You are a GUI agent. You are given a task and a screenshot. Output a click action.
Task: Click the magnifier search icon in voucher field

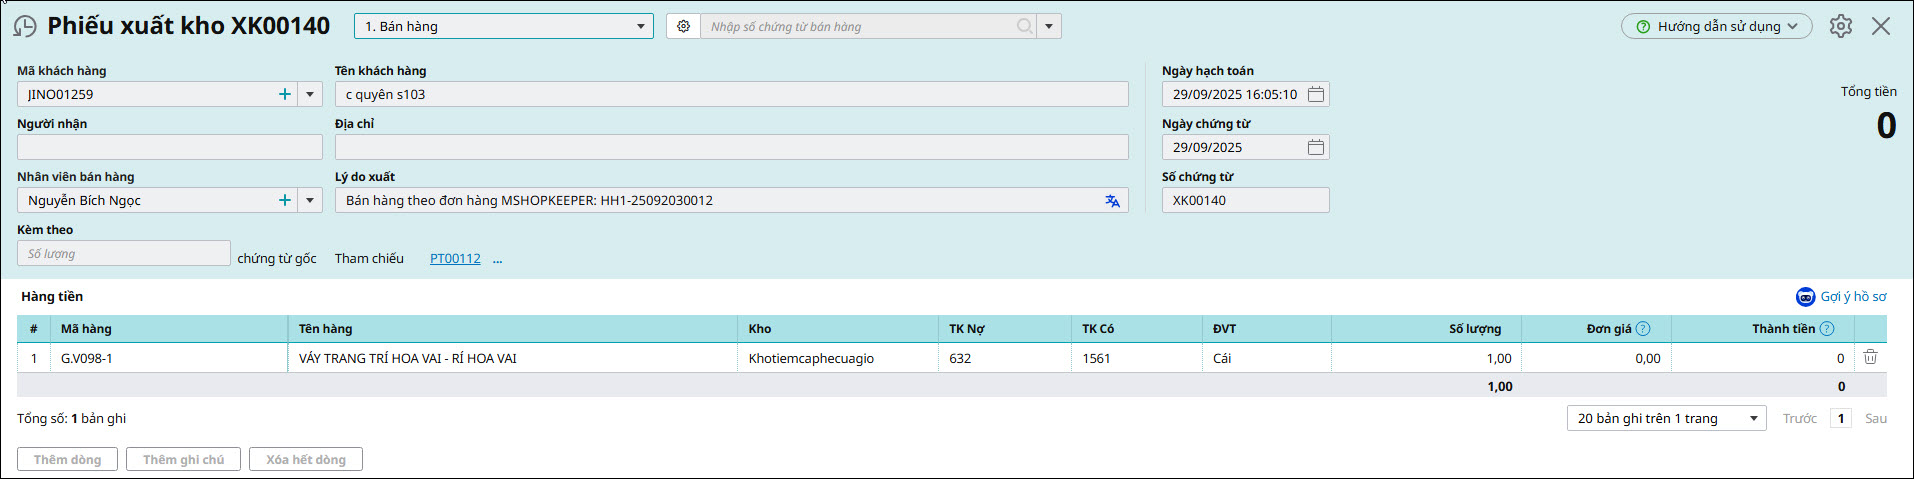[x=1024, y=27]
